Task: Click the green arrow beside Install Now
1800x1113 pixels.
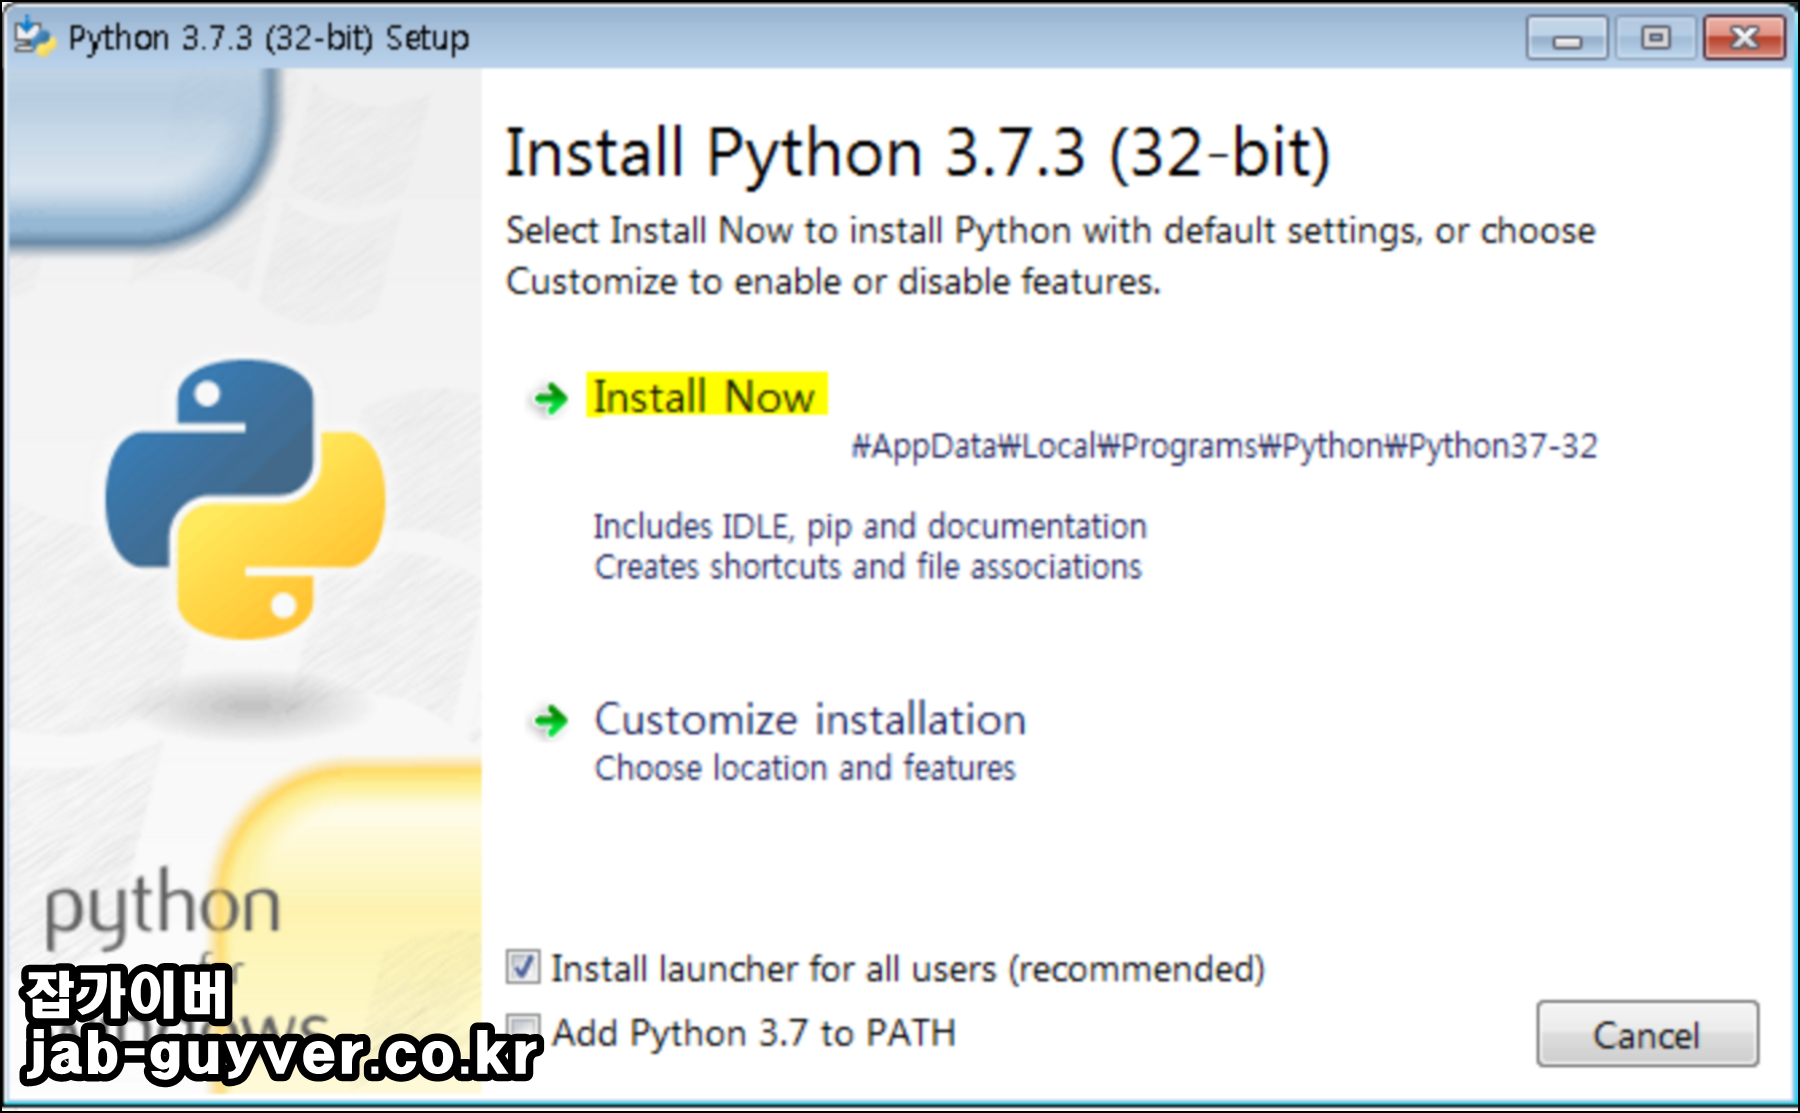Action: pos(550,399)
